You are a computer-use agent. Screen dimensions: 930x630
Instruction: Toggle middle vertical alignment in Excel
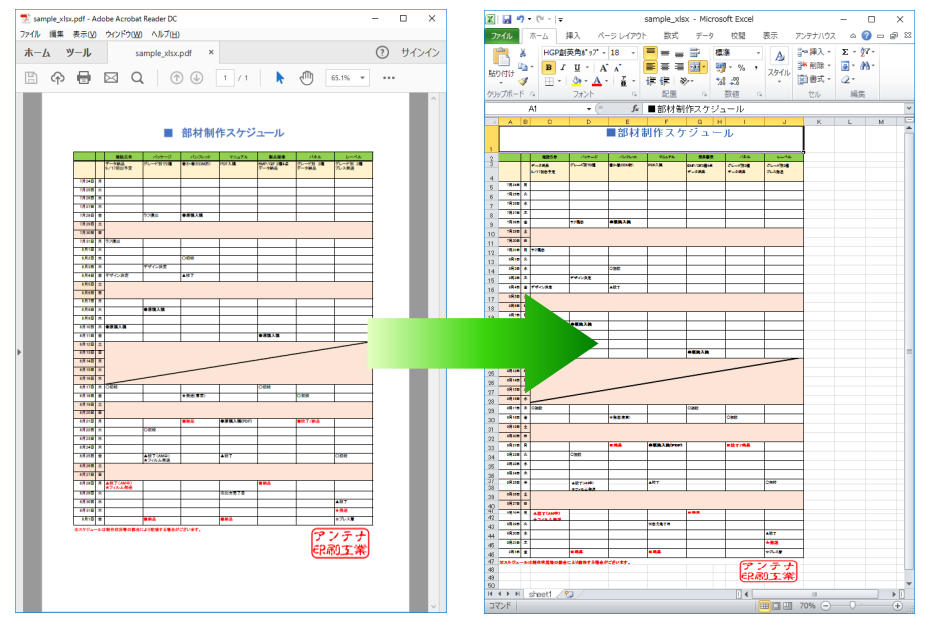(665, 53)
